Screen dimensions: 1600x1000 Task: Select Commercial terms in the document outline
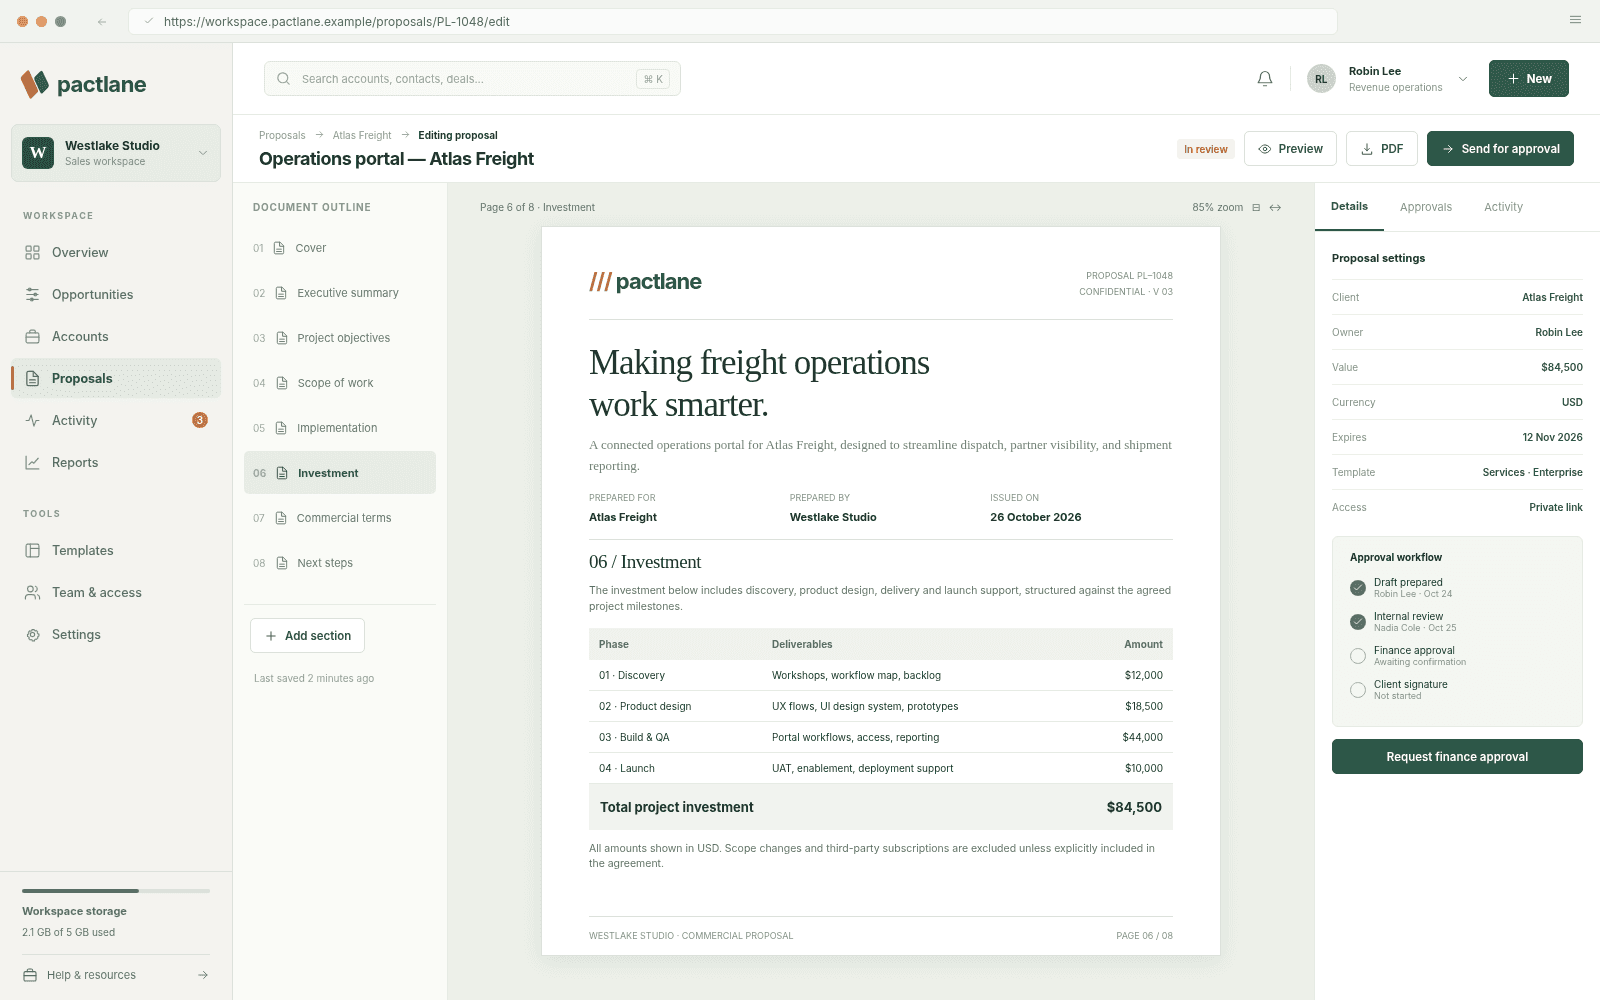340,518
